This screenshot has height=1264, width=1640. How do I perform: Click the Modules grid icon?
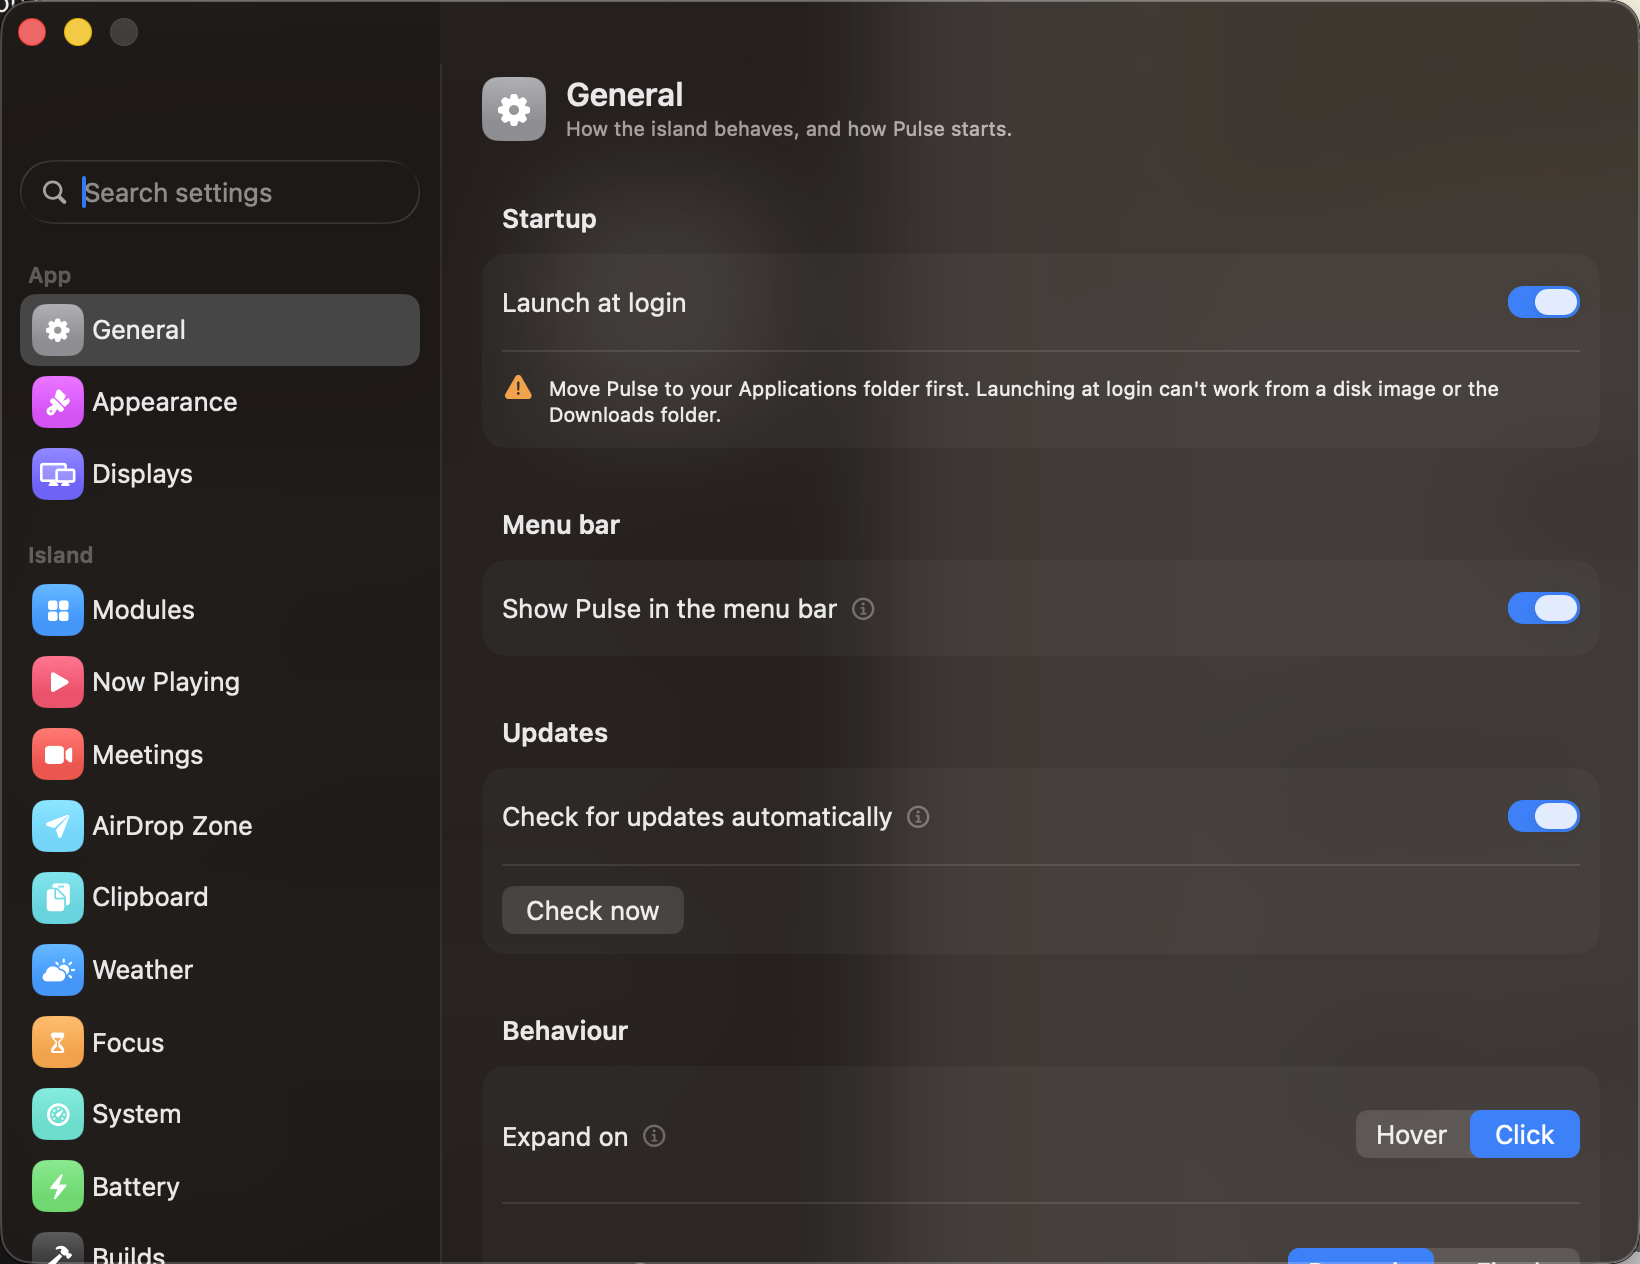[x=58, y=610]
